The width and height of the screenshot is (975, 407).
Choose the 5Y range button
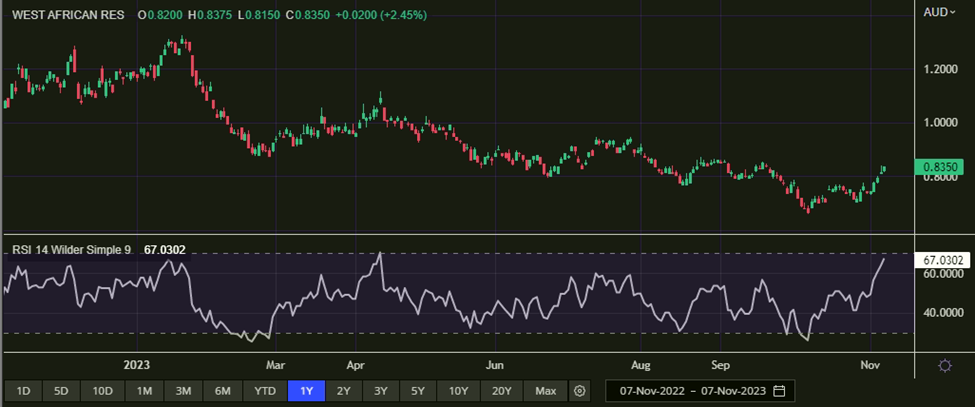417,391
